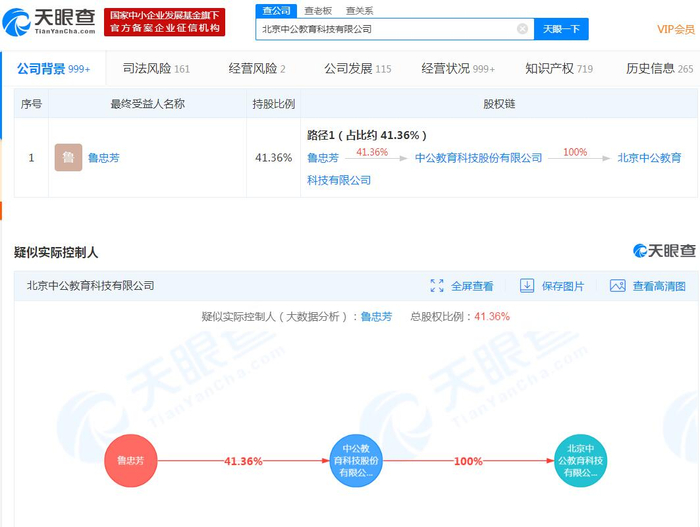
Task: Select the 查公司 search tab
Action: 276,11
